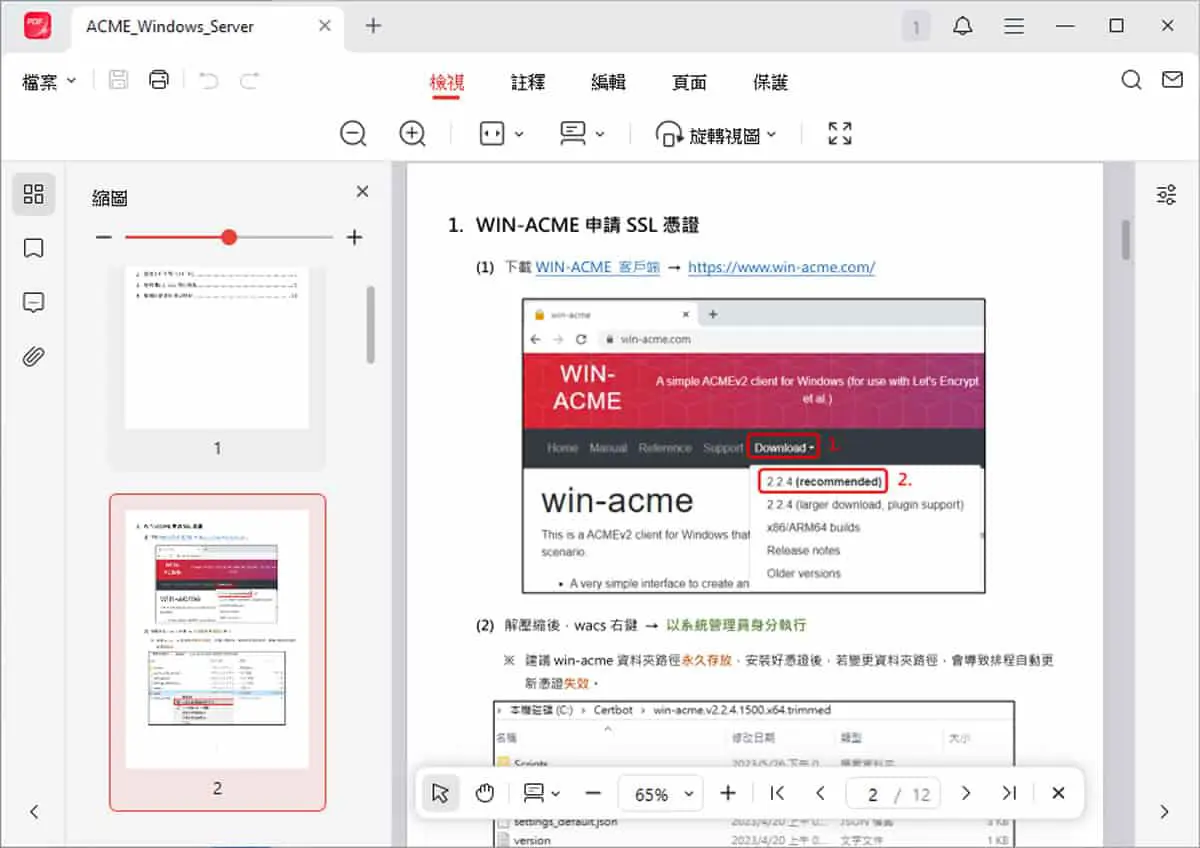Expand the right sidebar arrow

1165,812
